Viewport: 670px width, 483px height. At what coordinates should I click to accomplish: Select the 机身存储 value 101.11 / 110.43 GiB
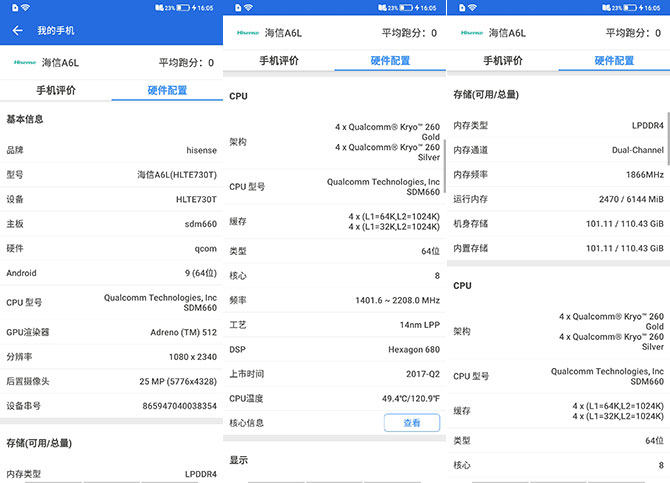(x=625, y=224)
